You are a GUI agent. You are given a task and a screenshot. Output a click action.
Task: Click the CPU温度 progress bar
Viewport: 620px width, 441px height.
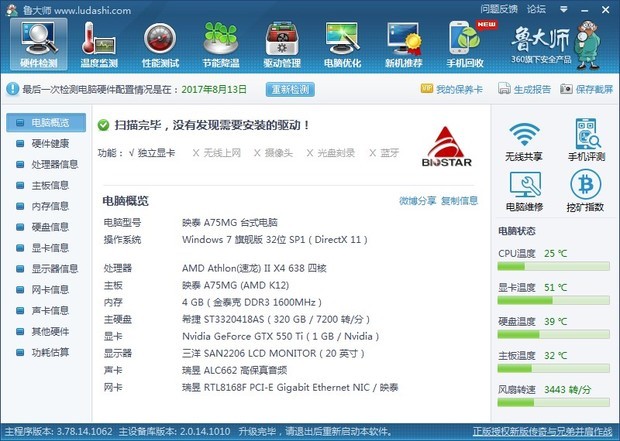point(554,267)
